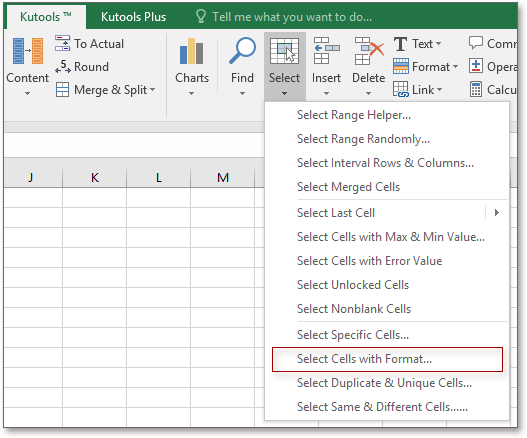This screenshot has width=527, height=438.
Task: Click the Round numbers icon
Action: click(x=63, y=66)
